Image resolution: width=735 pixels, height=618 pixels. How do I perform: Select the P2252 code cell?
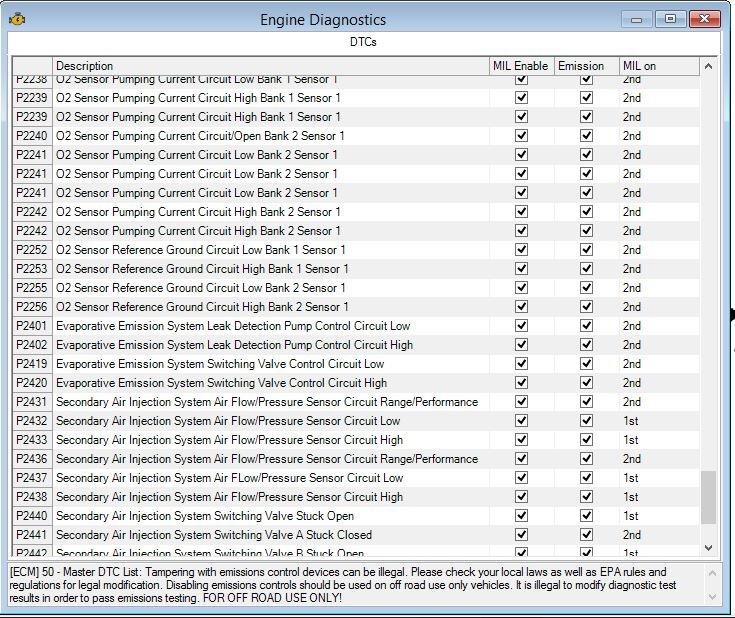32,250
